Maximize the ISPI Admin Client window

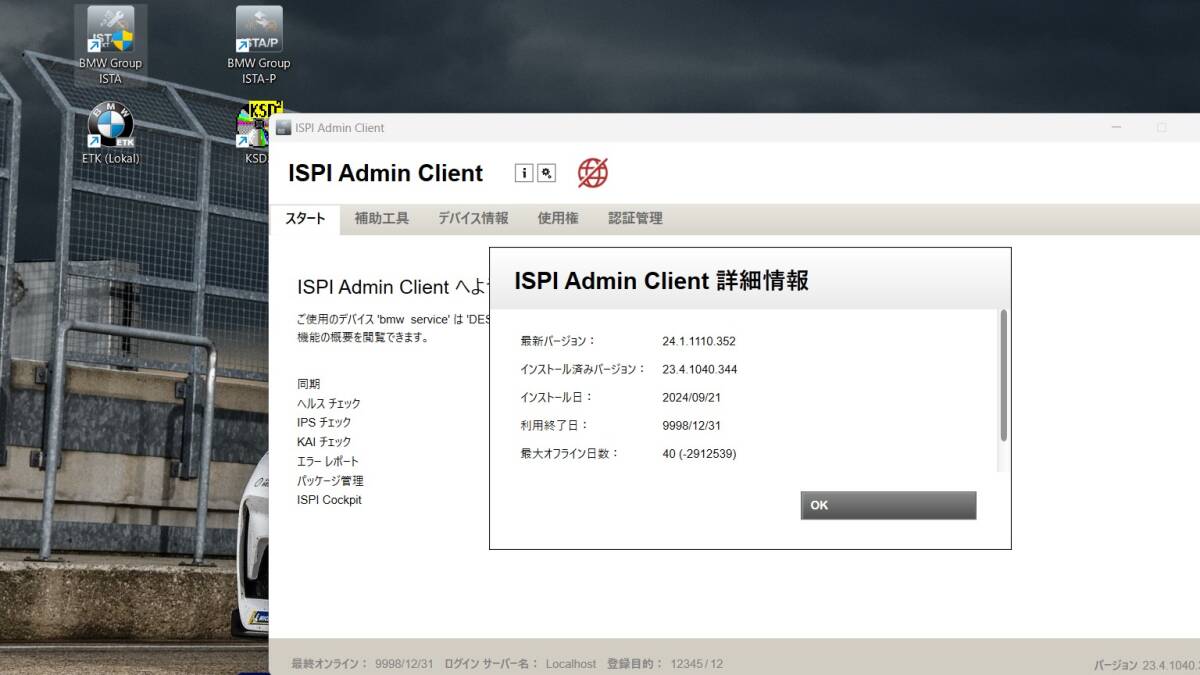tap(1161, 128)
